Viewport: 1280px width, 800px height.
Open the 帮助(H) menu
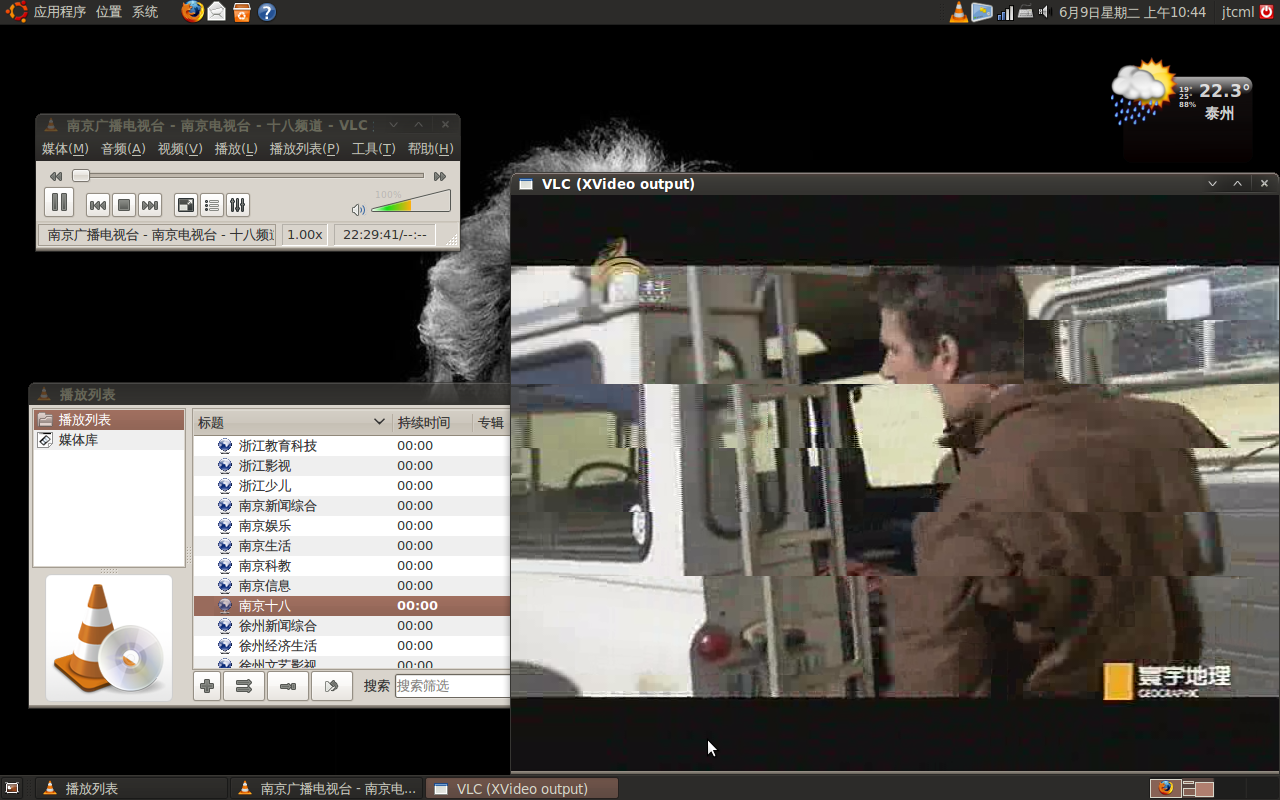pos(430,149)
